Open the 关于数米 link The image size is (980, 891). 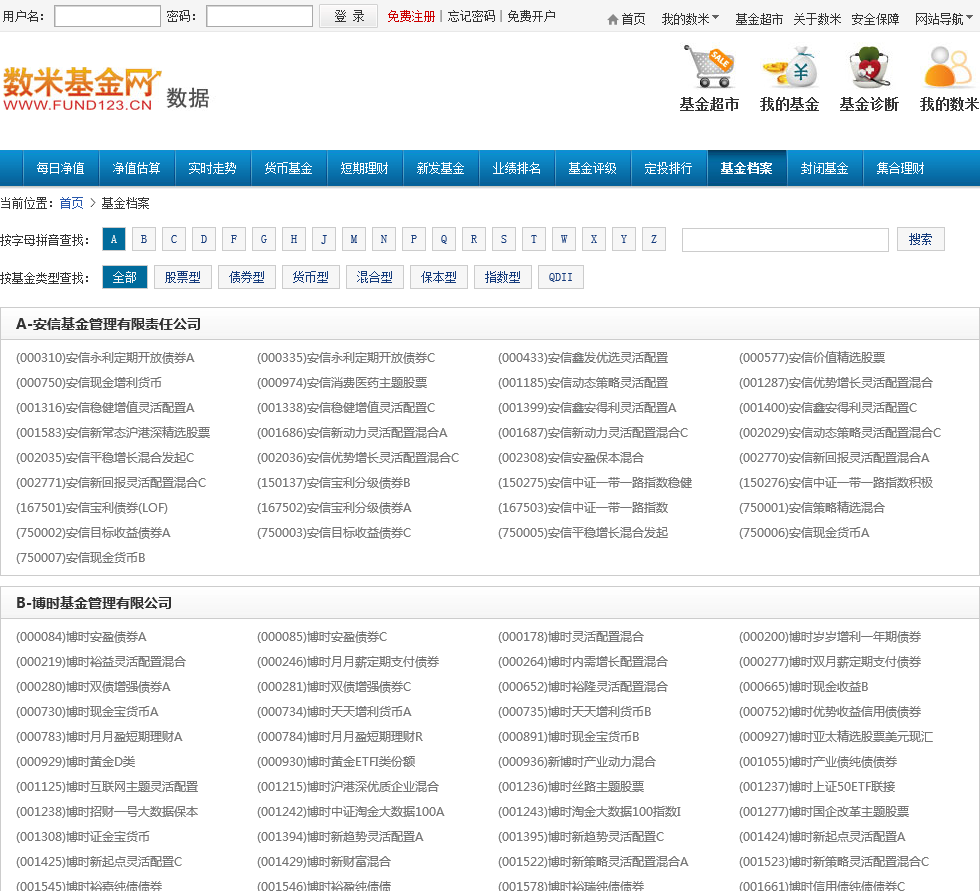point(817,19)
